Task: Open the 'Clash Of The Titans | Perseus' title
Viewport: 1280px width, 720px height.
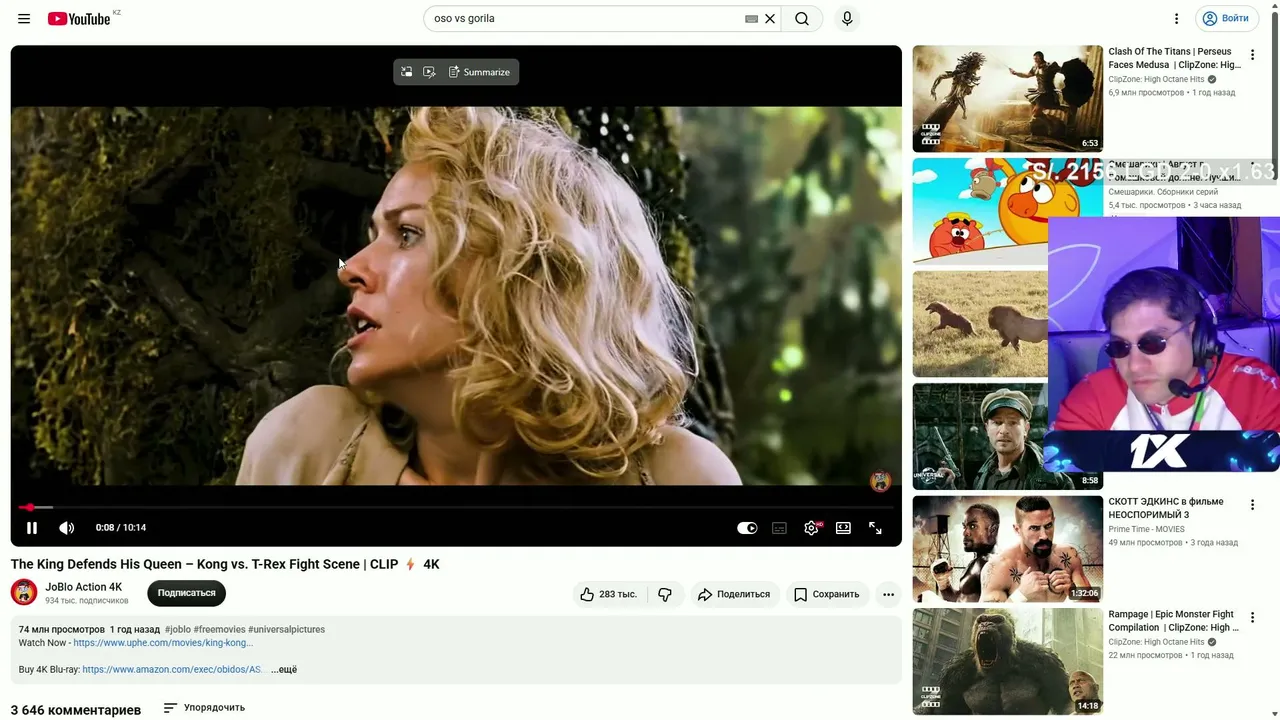Action: coord(1174,58)
